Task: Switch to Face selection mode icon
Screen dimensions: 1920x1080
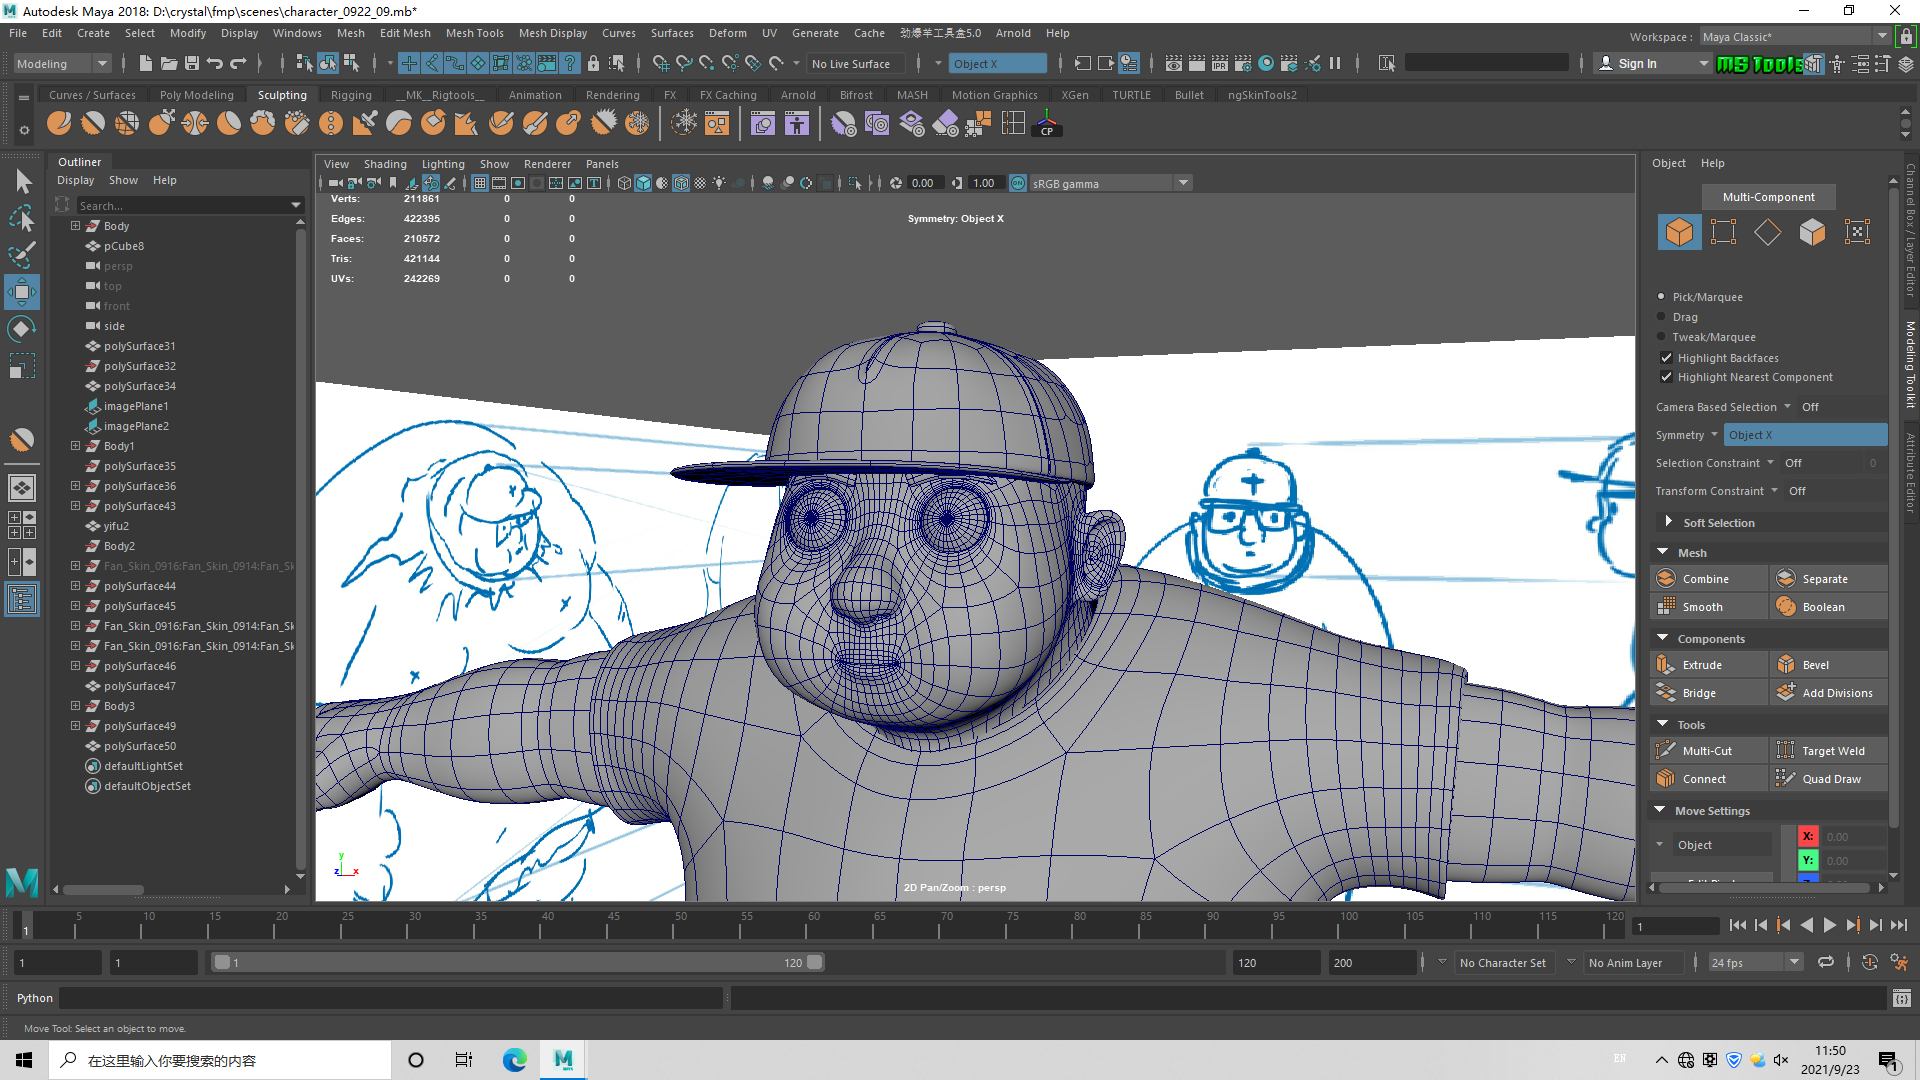Action: (x=1812, y=232)
